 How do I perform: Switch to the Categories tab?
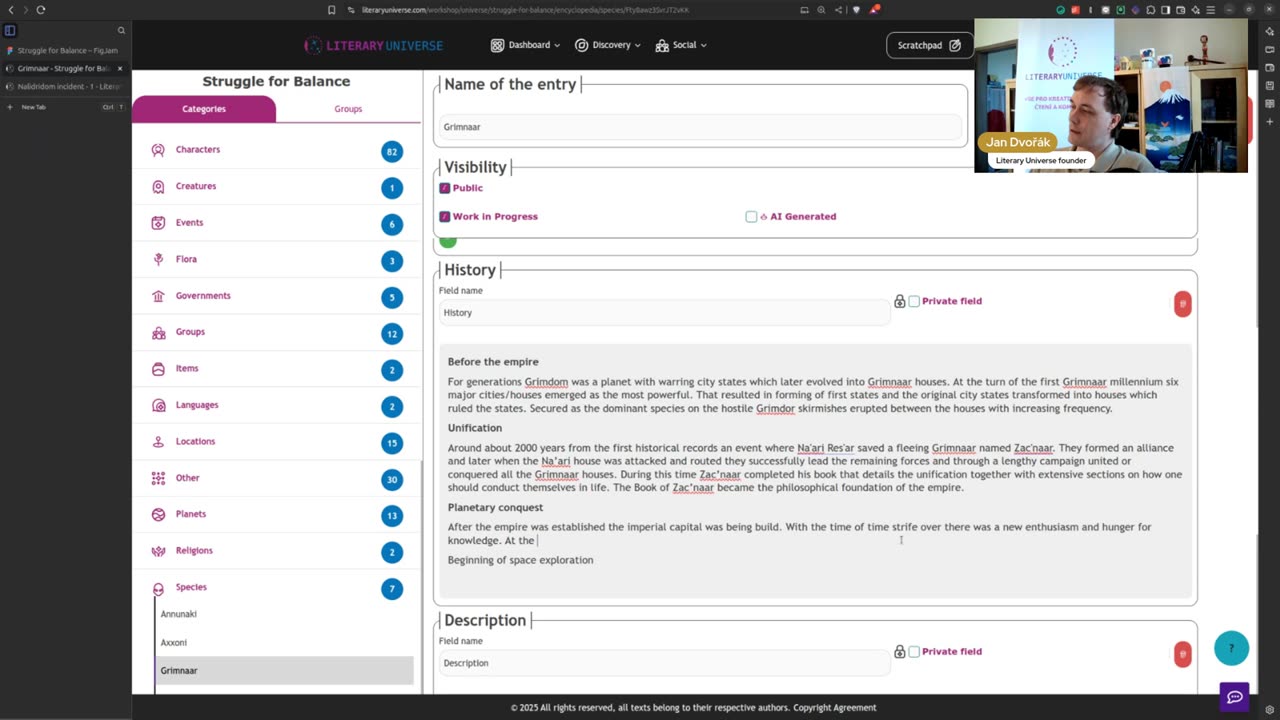(x=204, y=109)
